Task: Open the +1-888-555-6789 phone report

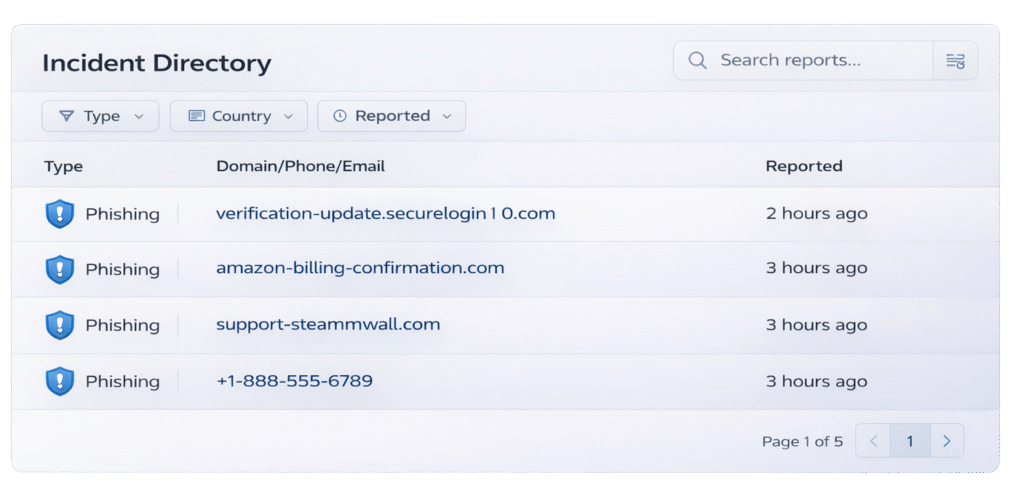Action: (294, 381)
